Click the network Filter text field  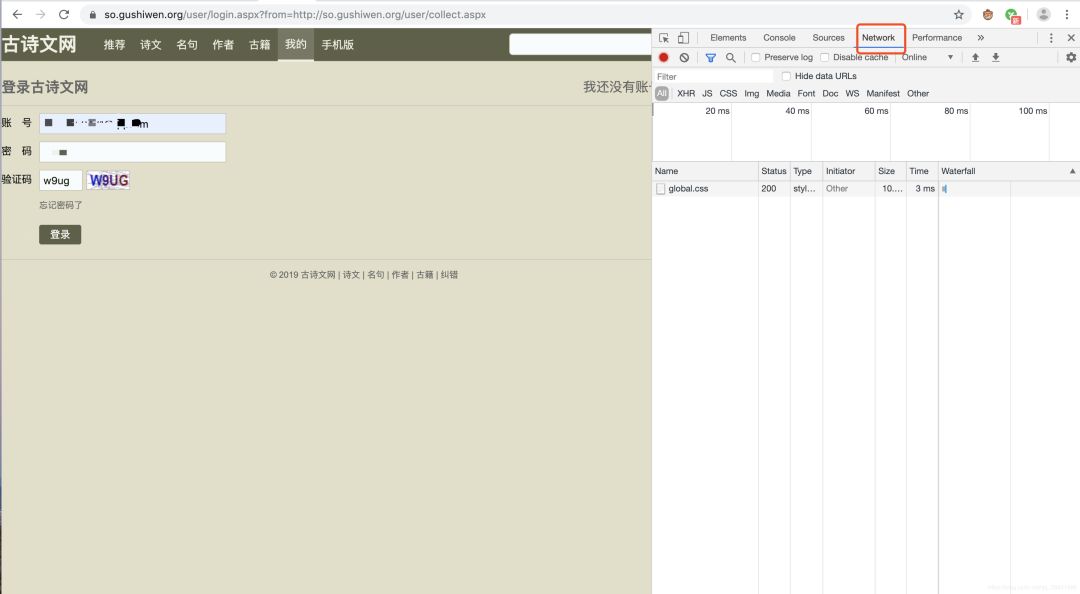pyautogui.click(x=714, y=76)
